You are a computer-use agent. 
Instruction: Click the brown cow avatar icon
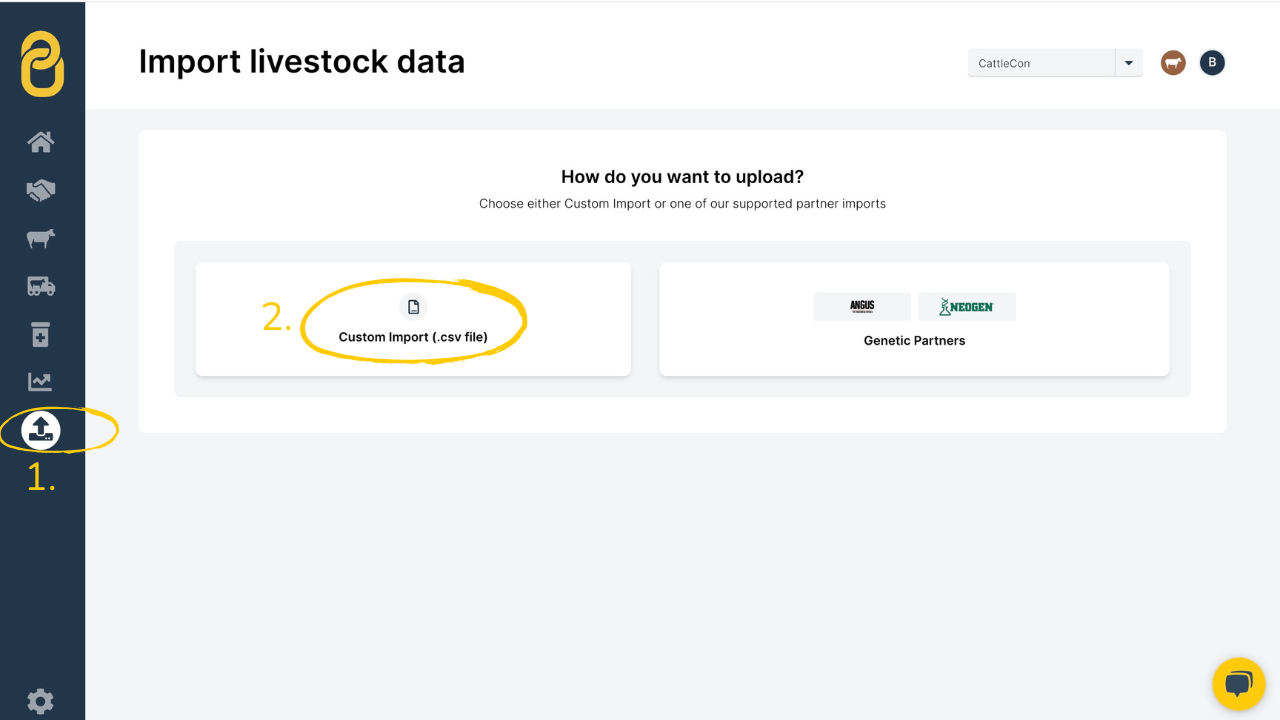click(x=1173, y=63)
